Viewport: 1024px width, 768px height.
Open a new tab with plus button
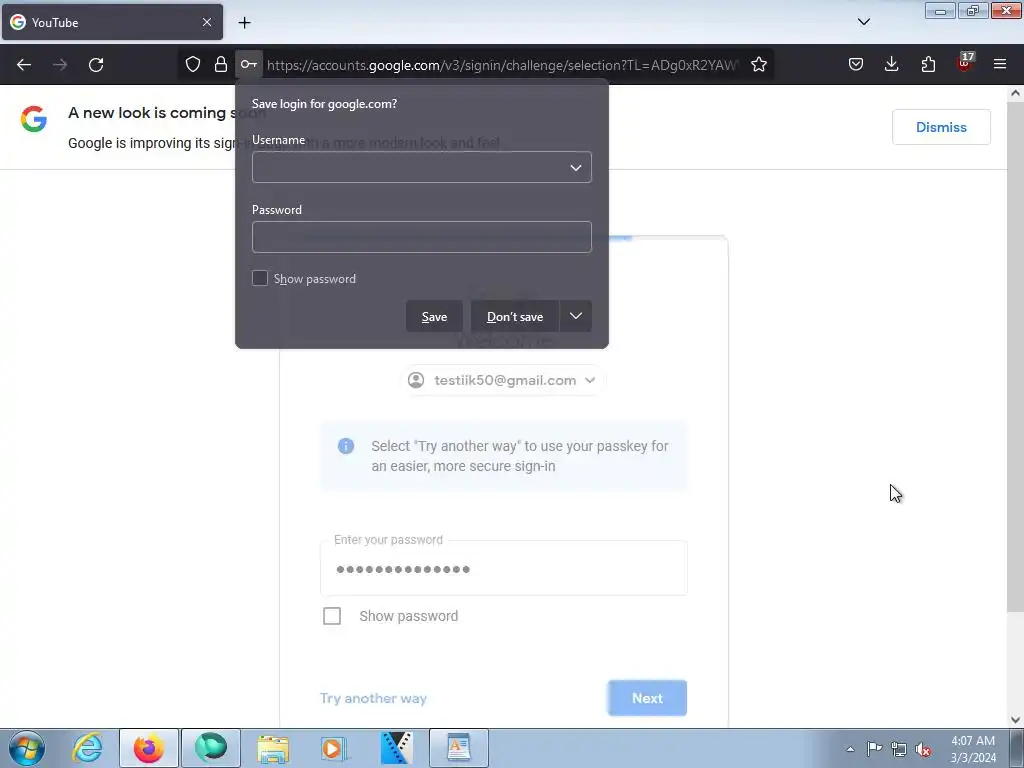point(244,23)
